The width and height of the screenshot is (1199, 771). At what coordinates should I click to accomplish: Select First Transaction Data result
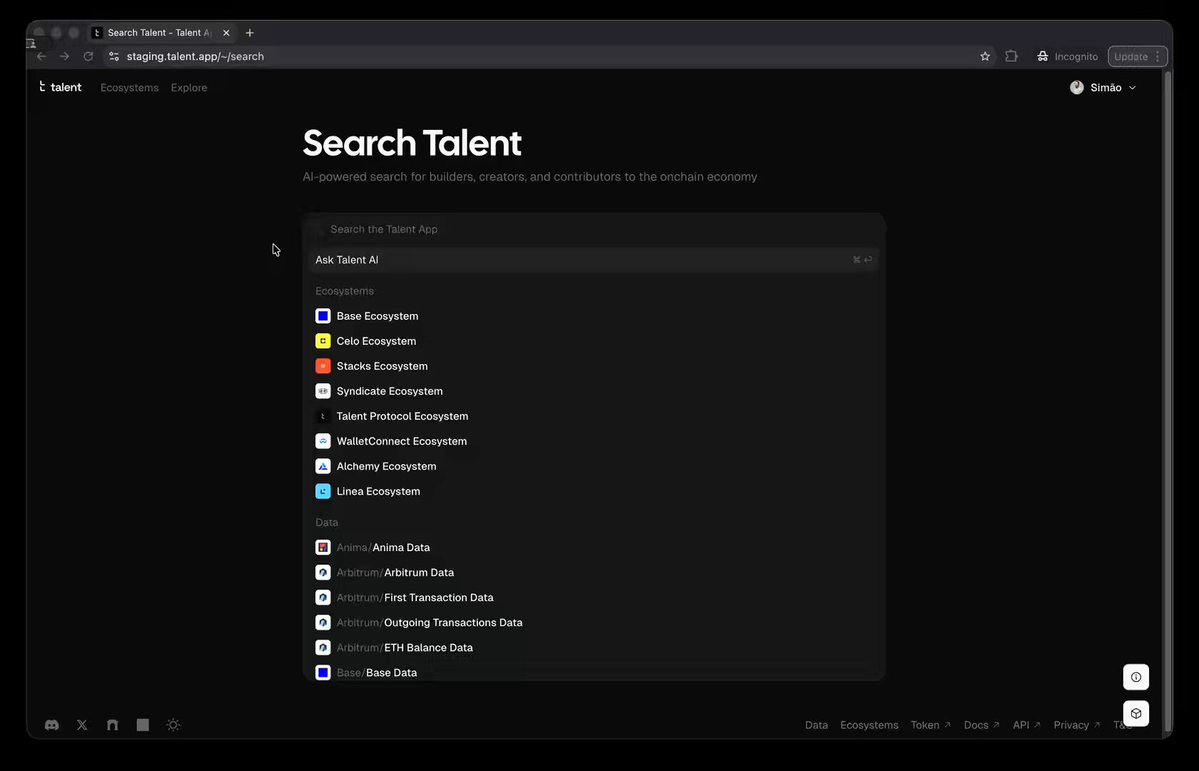pyautogui.click(x=594, y=597)
